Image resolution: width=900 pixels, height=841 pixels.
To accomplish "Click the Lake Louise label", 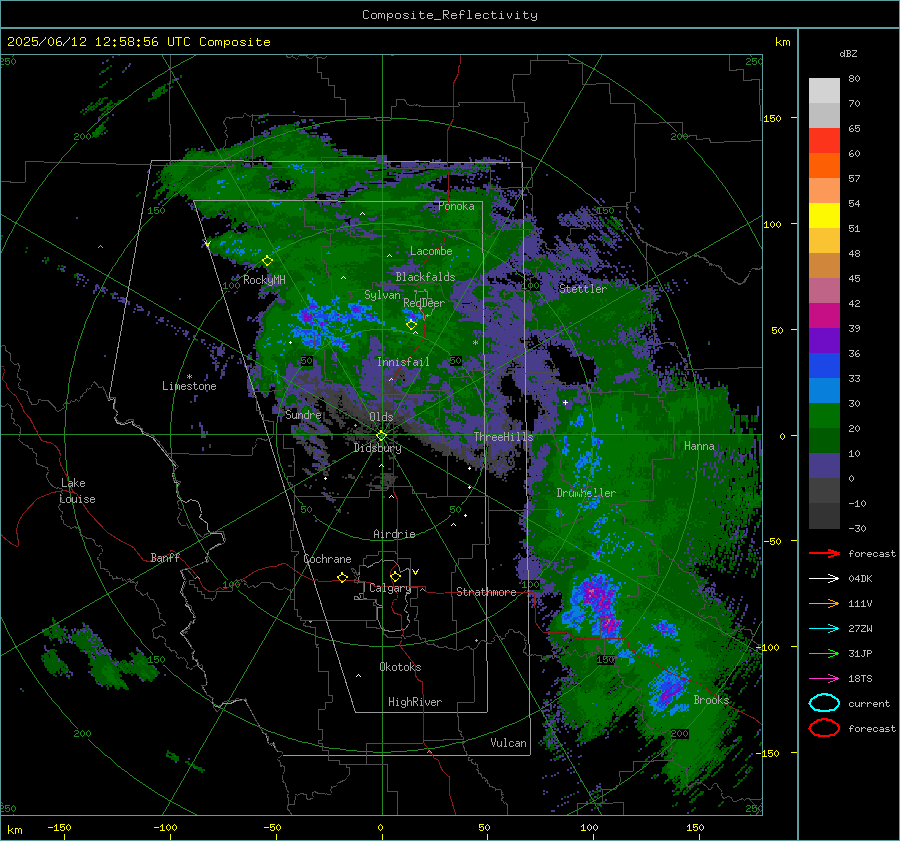I will (78, 491).
